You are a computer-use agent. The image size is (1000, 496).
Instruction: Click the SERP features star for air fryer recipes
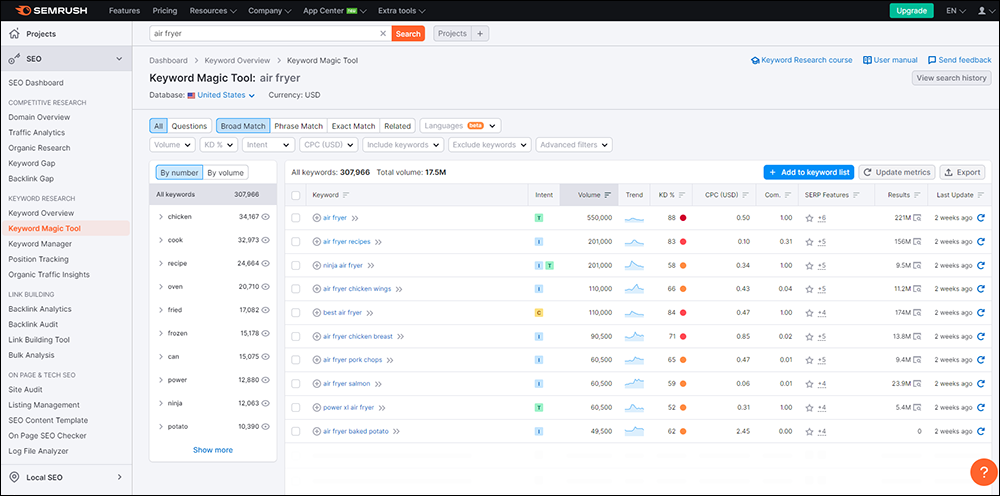tap(809, 242)
